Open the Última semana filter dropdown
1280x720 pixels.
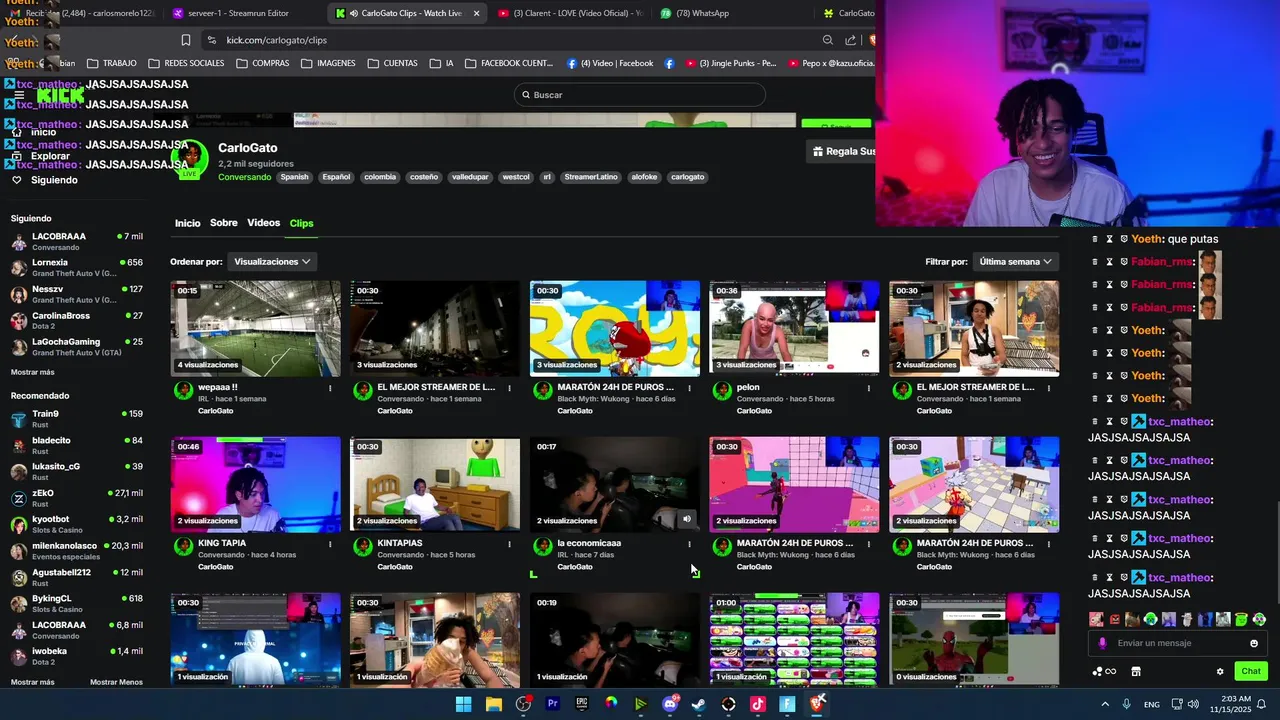1015,261
